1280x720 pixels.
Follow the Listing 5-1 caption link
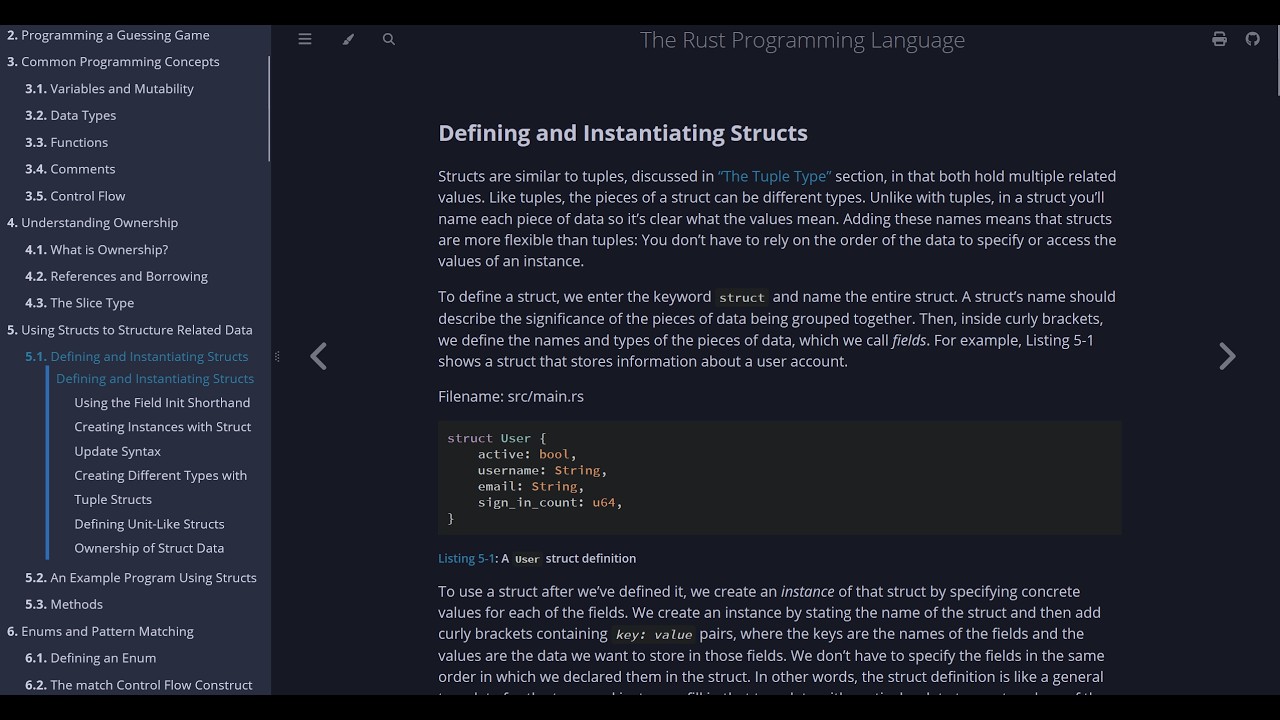[467, 558]
